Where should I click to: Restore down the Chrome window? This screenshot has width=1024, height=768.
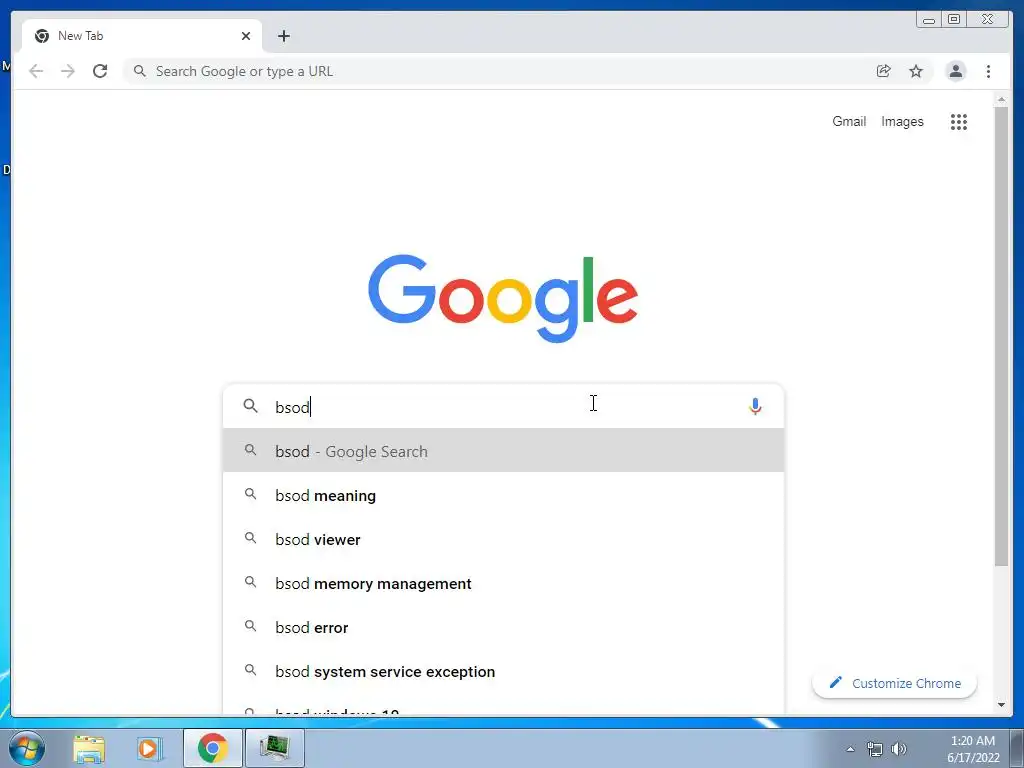tap(953, 20)
